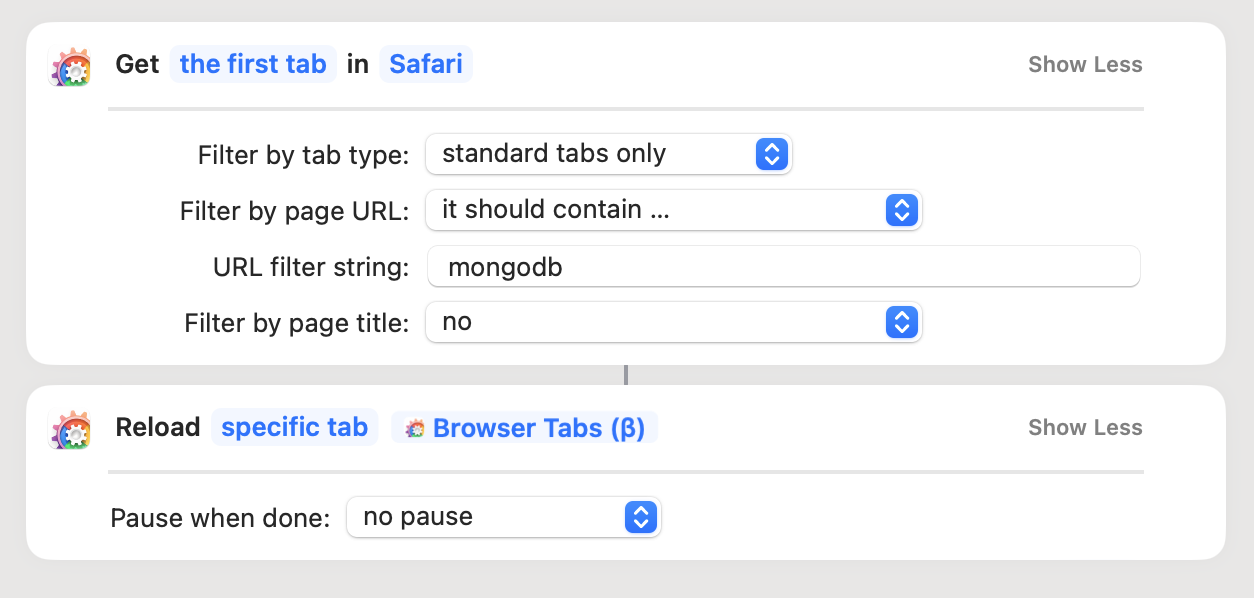Click the "Filter by page URL:" label

tap(294, 211)
